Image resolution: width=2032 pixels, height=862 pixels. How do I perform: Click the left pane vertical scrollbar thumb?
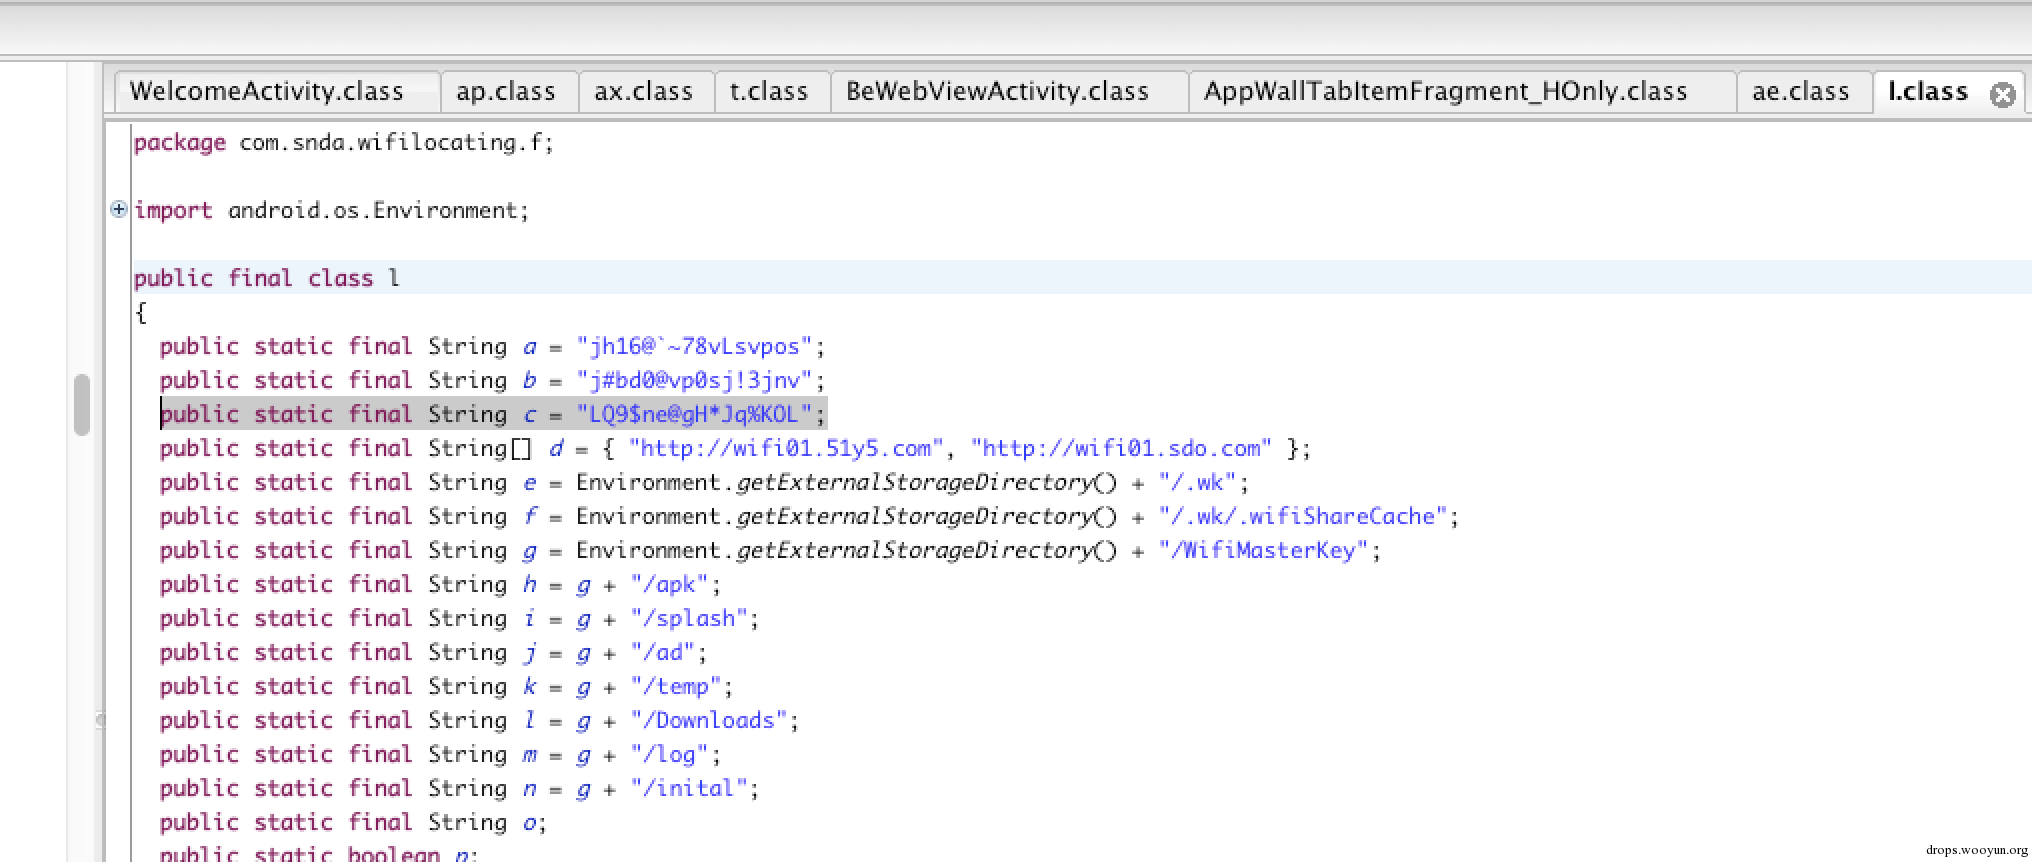82,405
